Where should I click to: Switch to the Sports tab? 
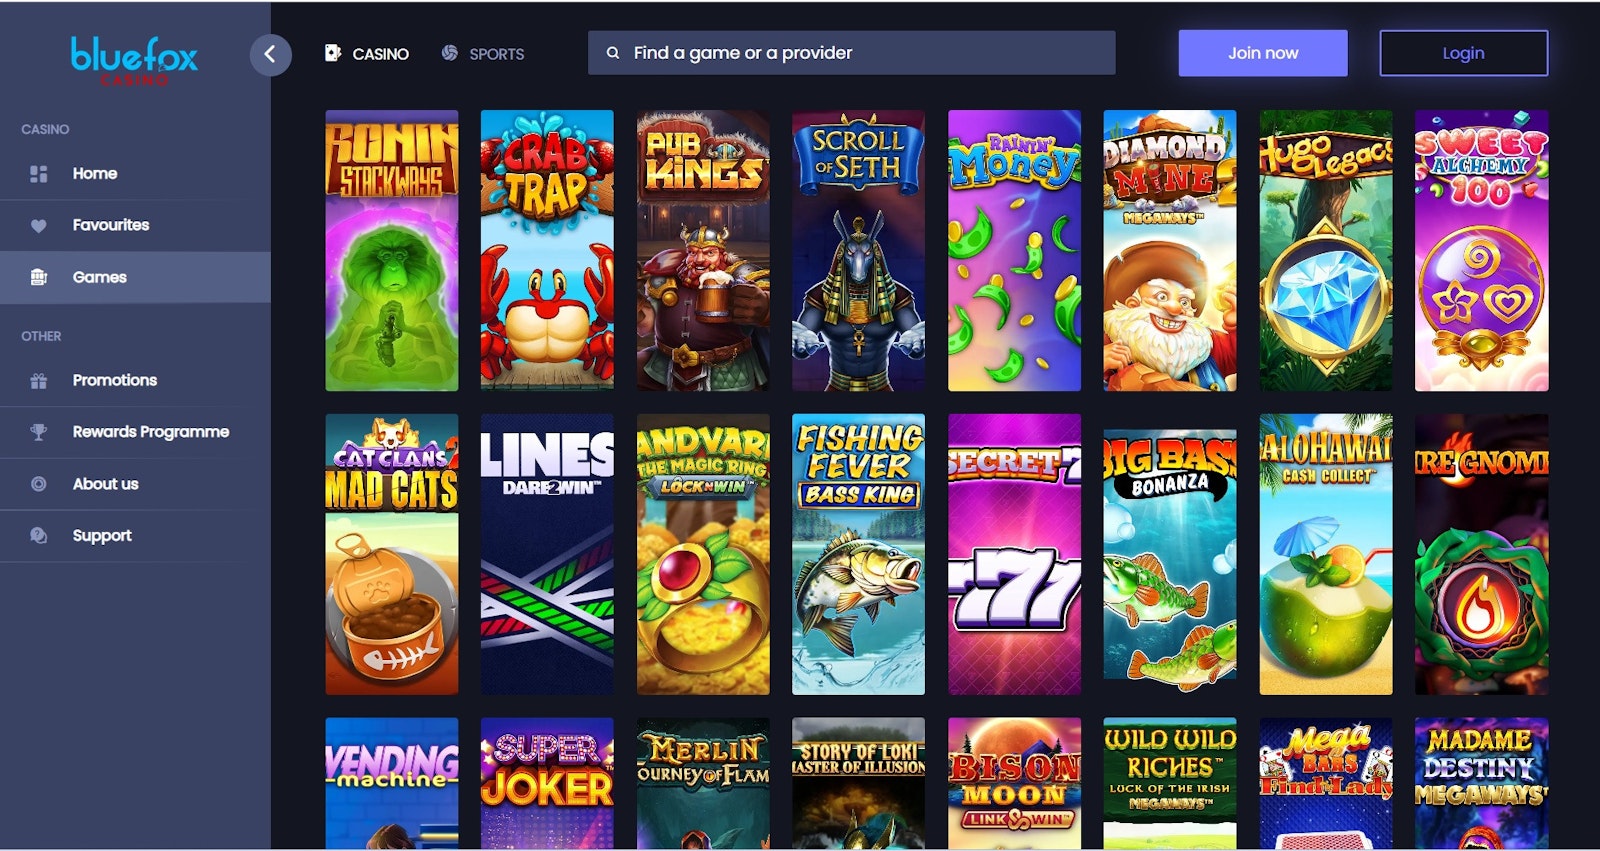click(x=483, y=54)
